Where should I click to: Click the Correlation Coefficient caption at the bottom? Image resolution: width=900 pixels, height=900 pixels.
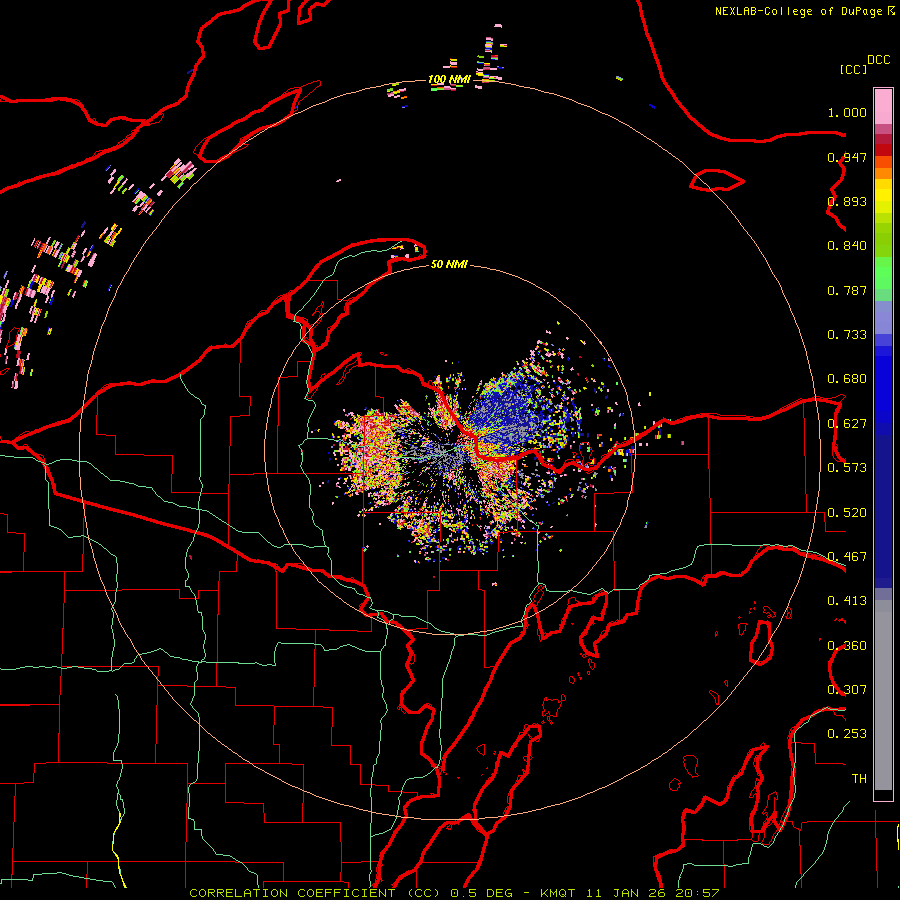(453, 893)
